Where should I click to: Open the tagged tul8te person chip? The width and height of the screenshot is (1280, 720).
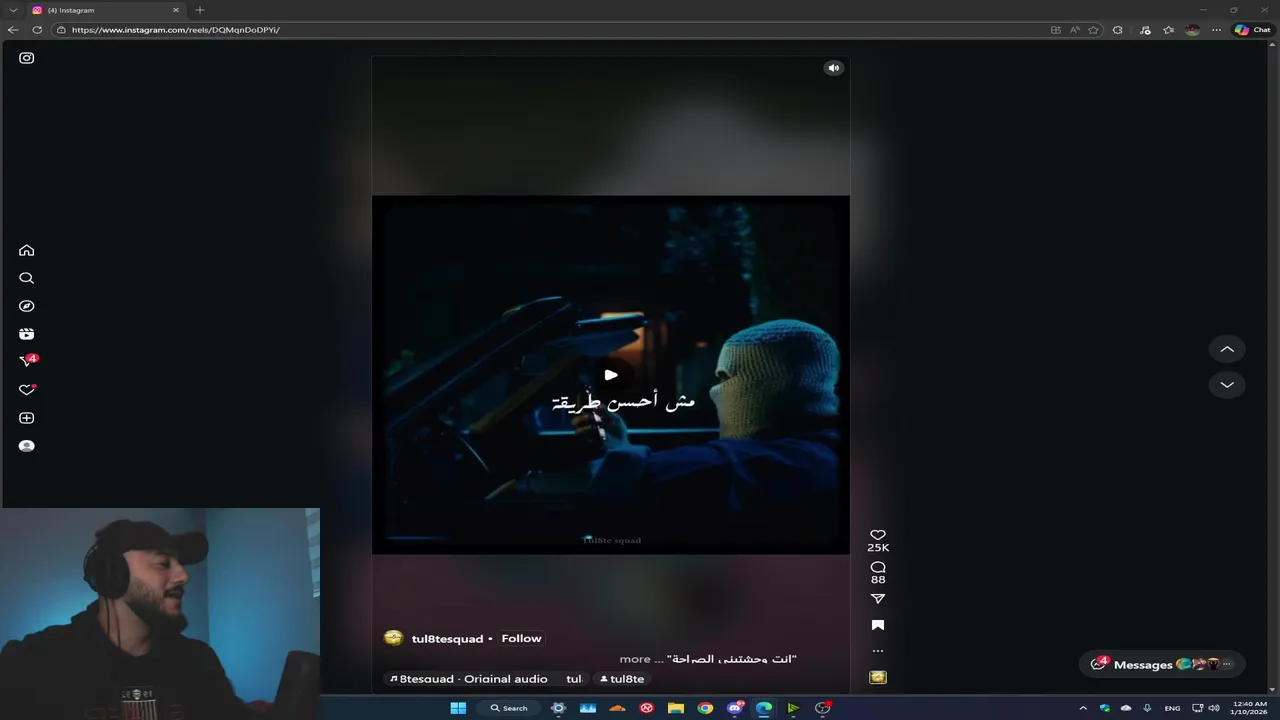click(x=622, y=679)
